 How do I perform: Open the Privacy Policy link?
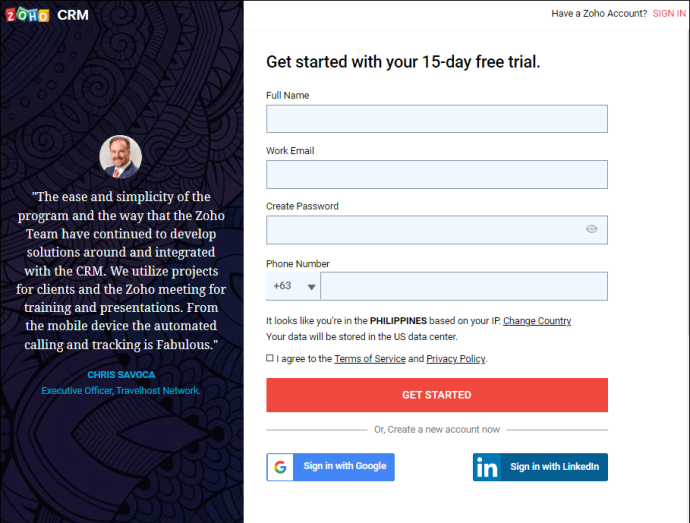pyautogui.click(x=455, y=359)
